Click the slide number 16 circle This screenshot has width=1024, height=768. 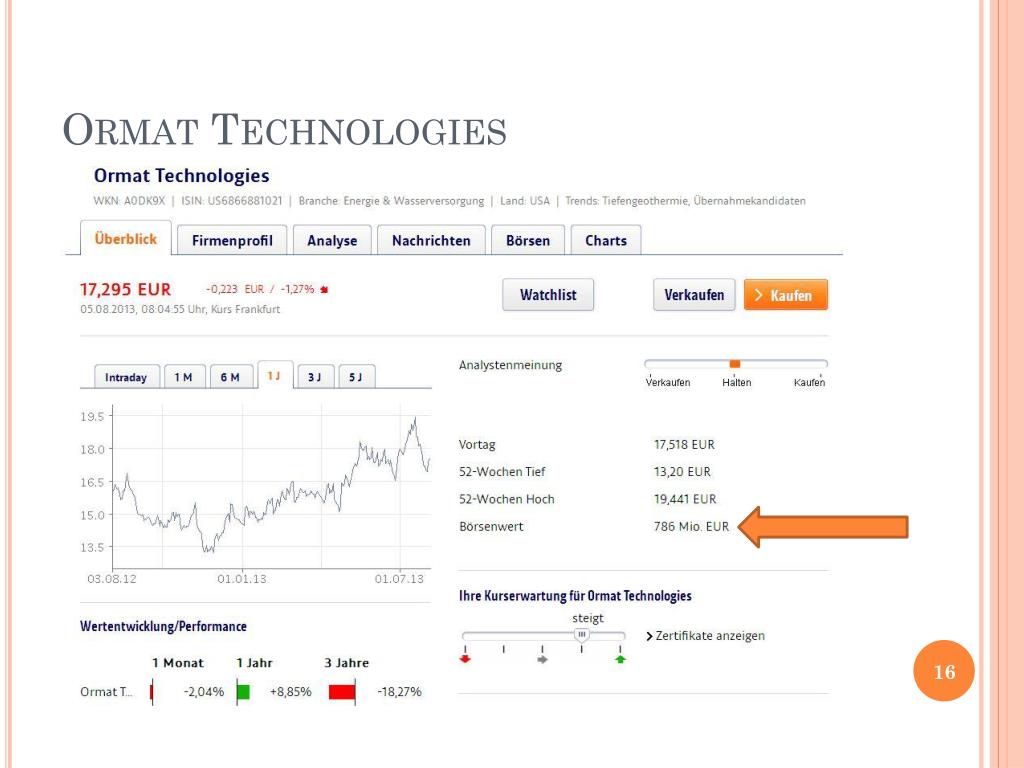pos(944,671)
